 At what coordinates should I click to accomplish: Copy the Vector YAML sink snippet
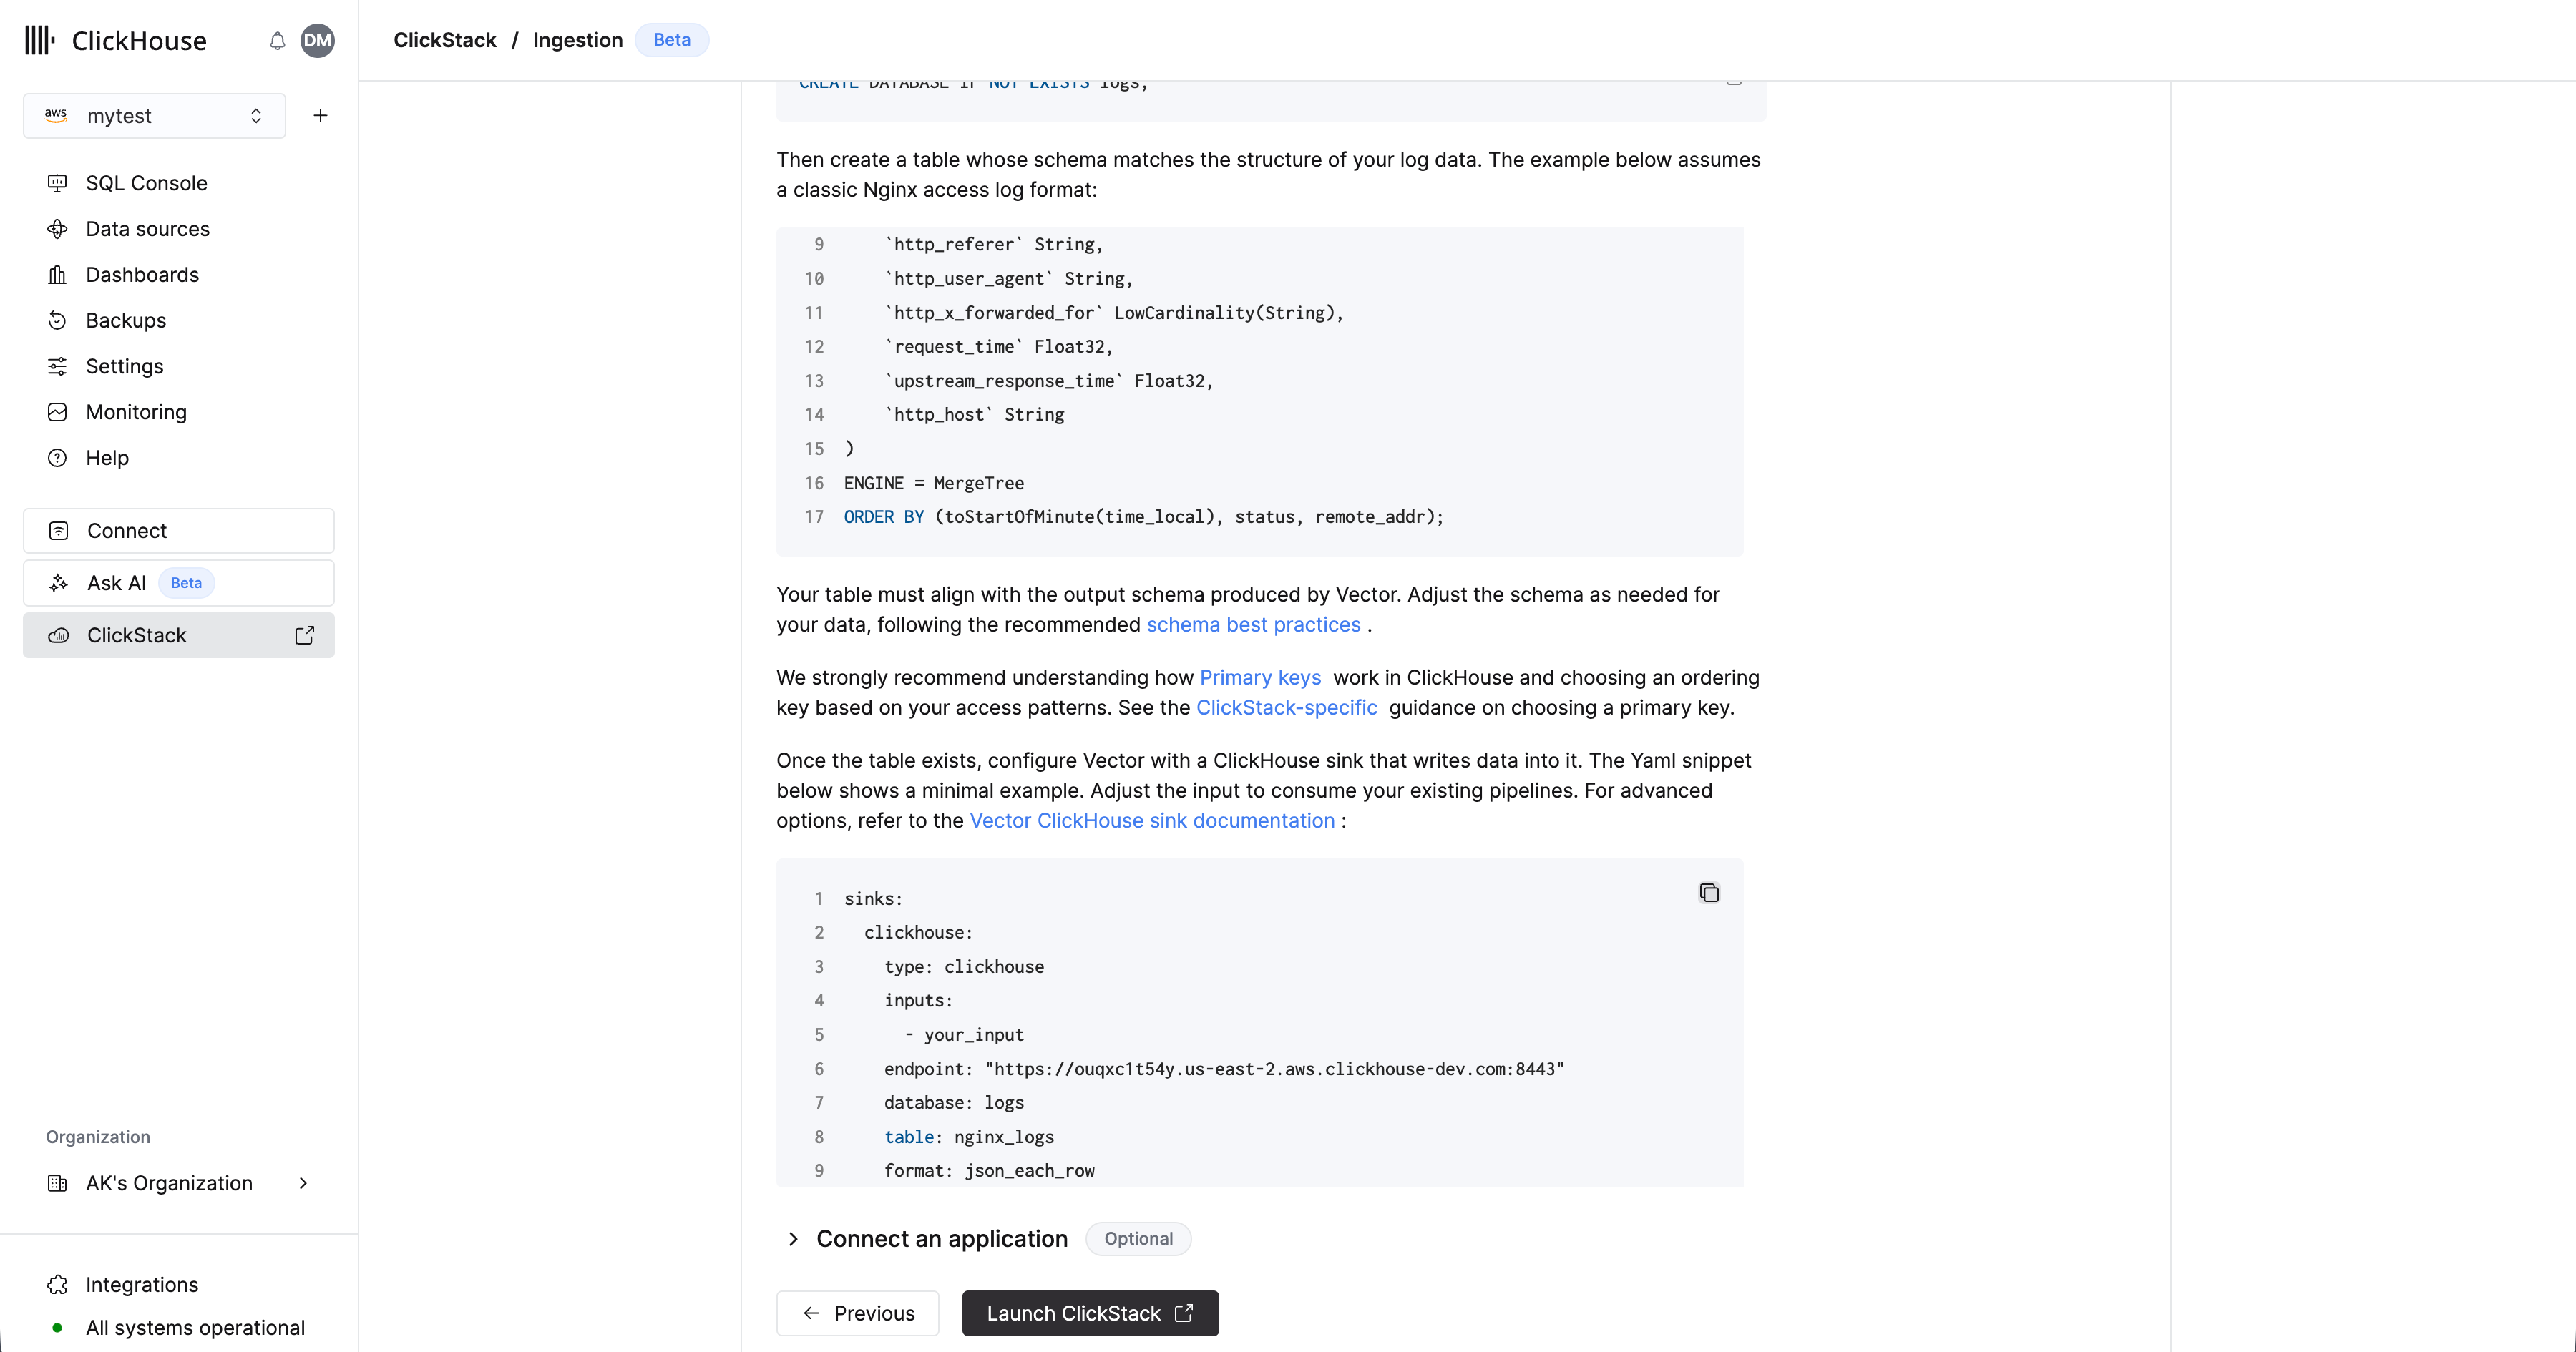pyautogui.click(x=1709, y=893)
